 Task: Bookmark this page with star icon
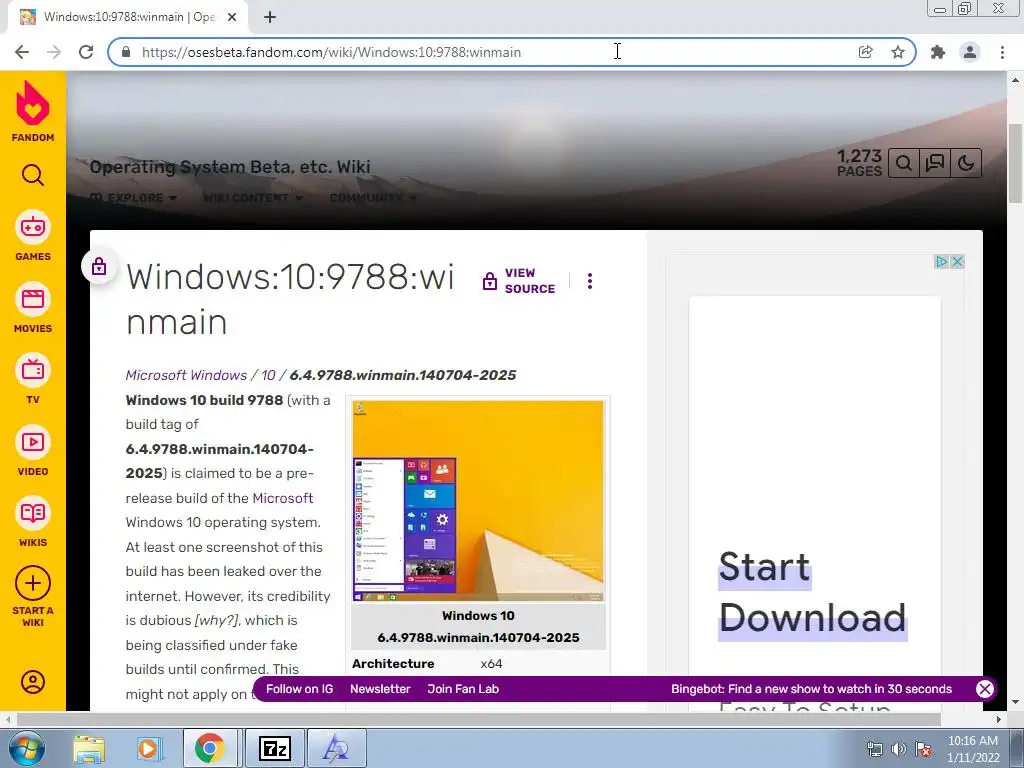pyautogui.click(x=898, y=52)
